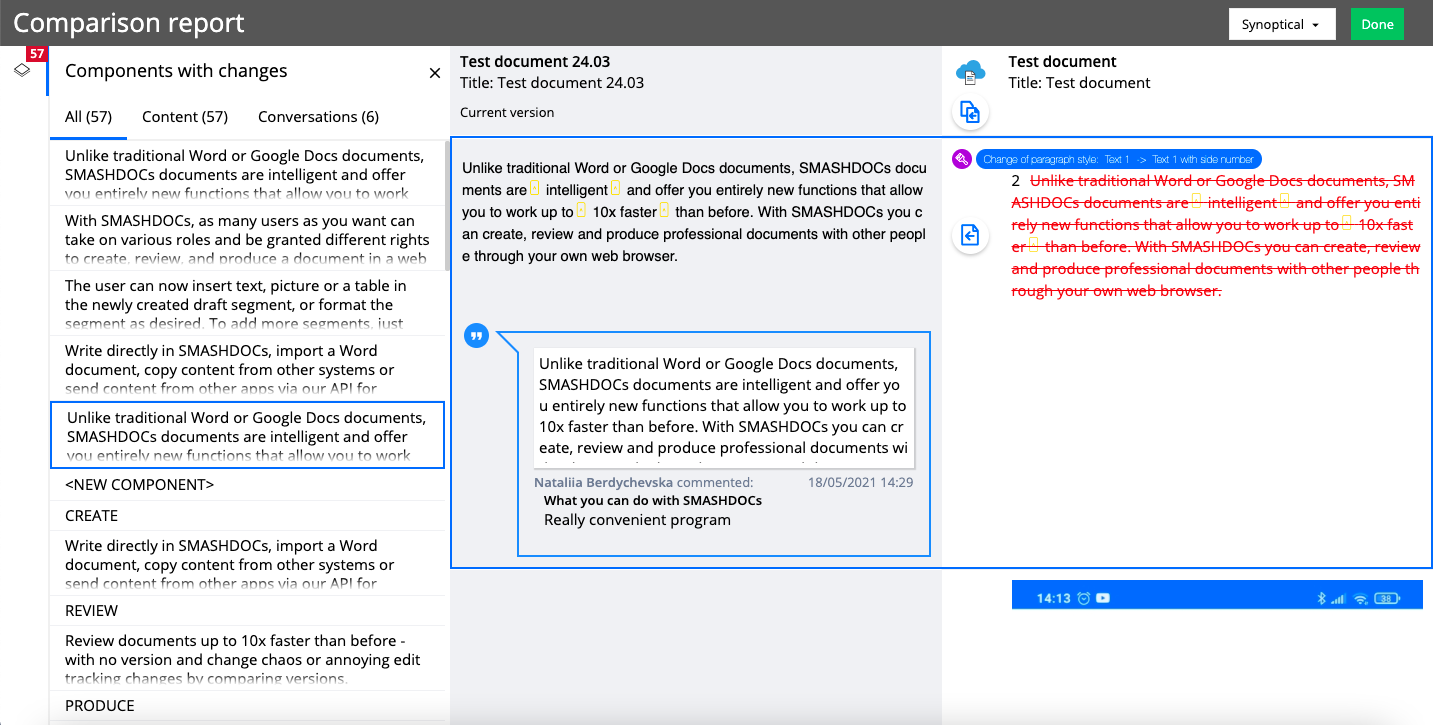Click the comment timestamp 18/05/2021 14:29
Image resolution: width=1433 pixels, height=725 pixels.
(860, 482)
